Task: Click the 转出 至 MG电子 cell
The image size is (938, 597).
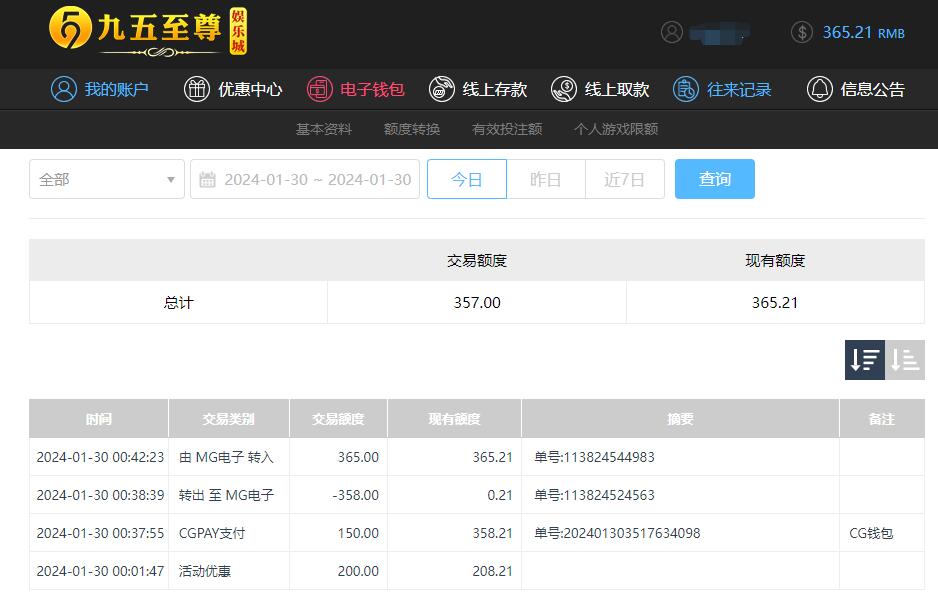Action: pos(226,495)
